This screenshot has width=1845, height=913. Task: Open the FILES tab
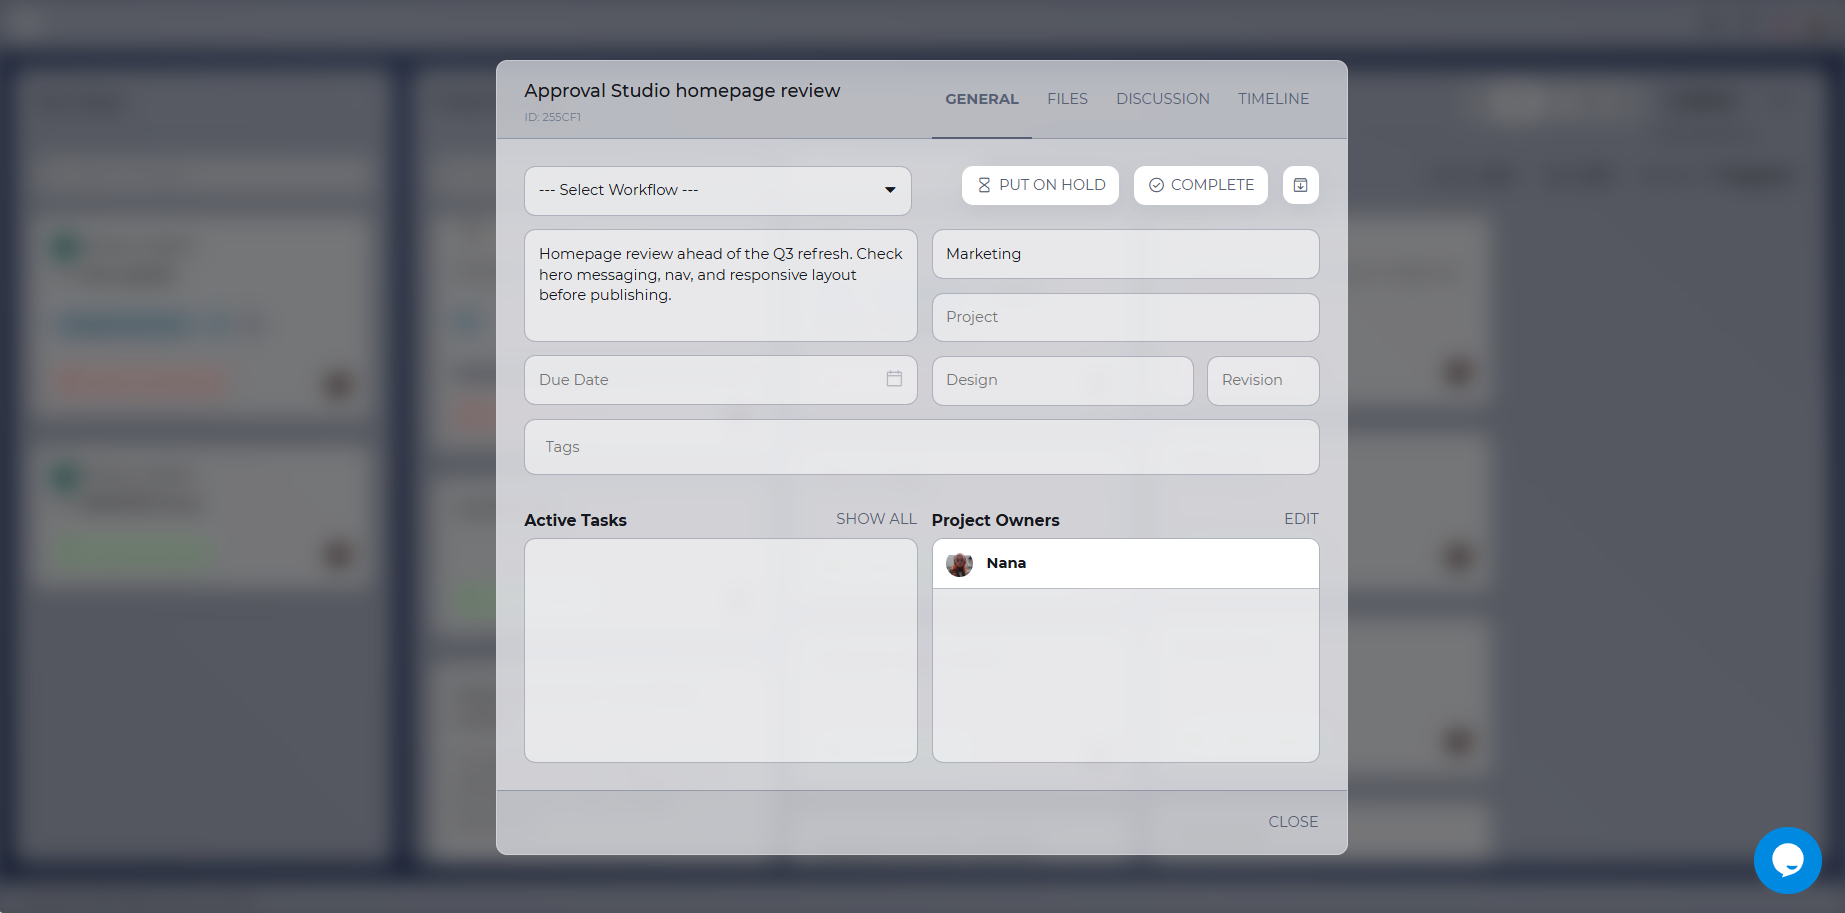pos(1067,99)
